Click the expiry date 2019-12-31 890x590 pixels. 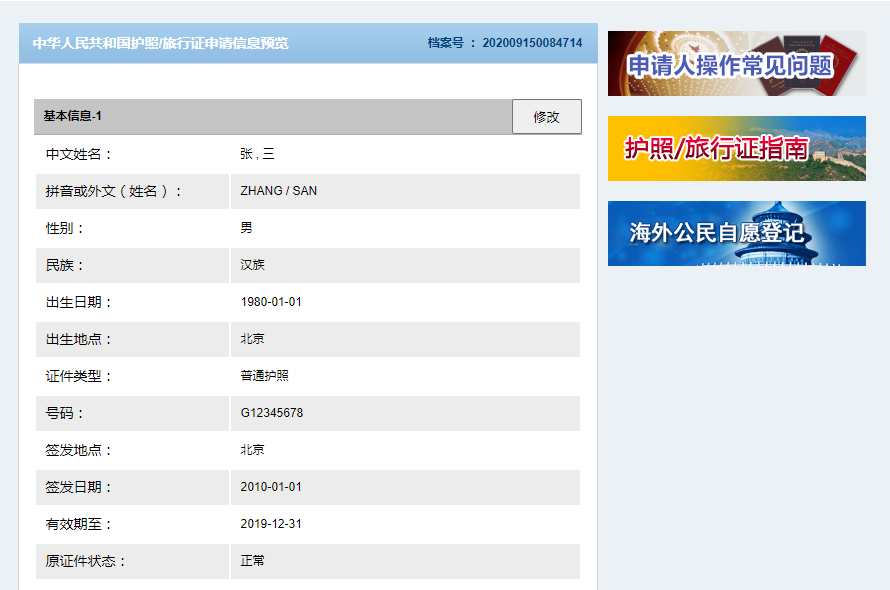pos(271,524)
